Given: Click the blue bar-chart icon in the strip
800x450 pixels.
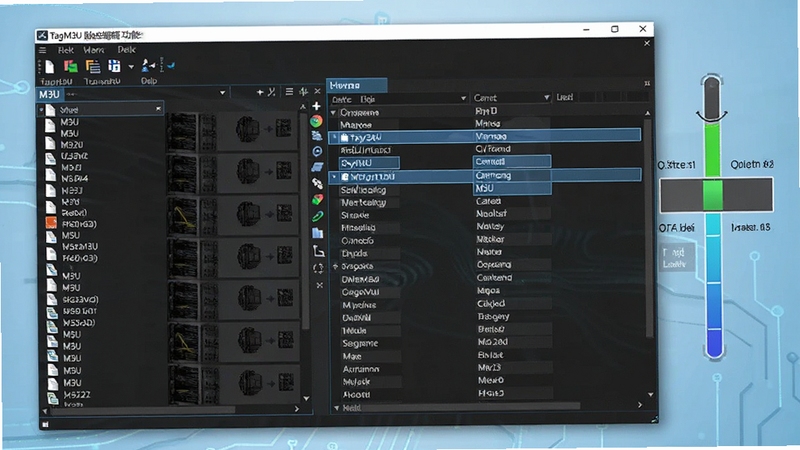Looking at the screenshot, I should (x=317, y=233).
